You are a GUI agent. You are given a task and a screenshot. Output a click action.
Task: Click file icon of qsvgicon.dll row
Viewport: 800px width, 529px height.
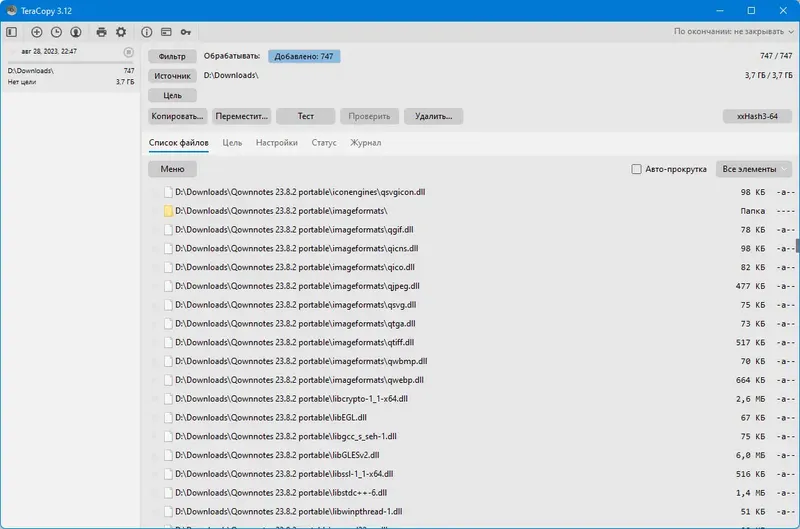(168, 192)
